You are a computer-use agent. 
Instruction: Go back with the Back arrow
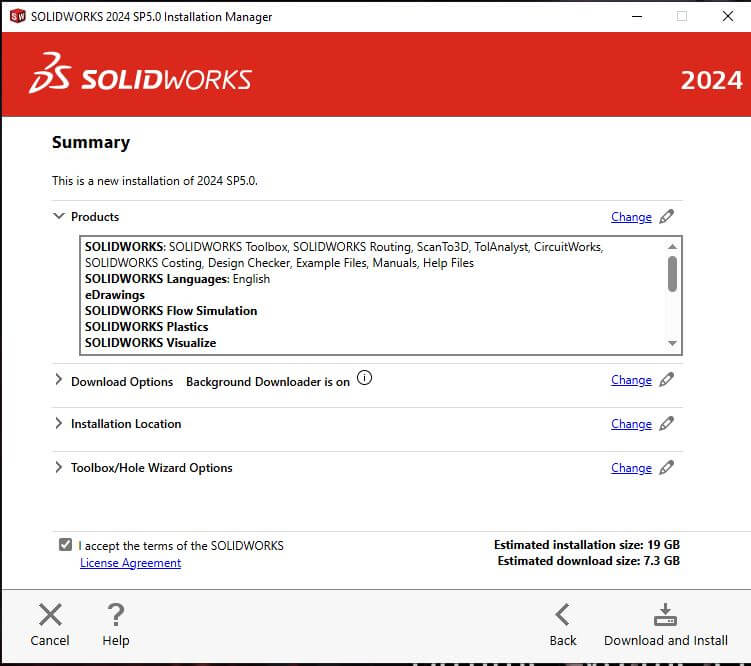coord(563,615)
